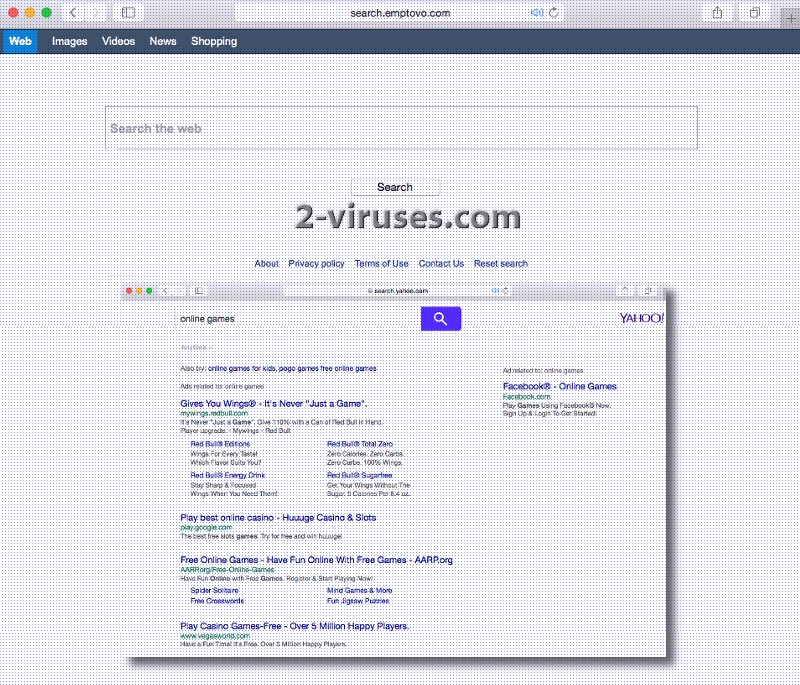Open the Red Bull Energy Drink sublink
This screenshot has width=800, height=685.
228,475
